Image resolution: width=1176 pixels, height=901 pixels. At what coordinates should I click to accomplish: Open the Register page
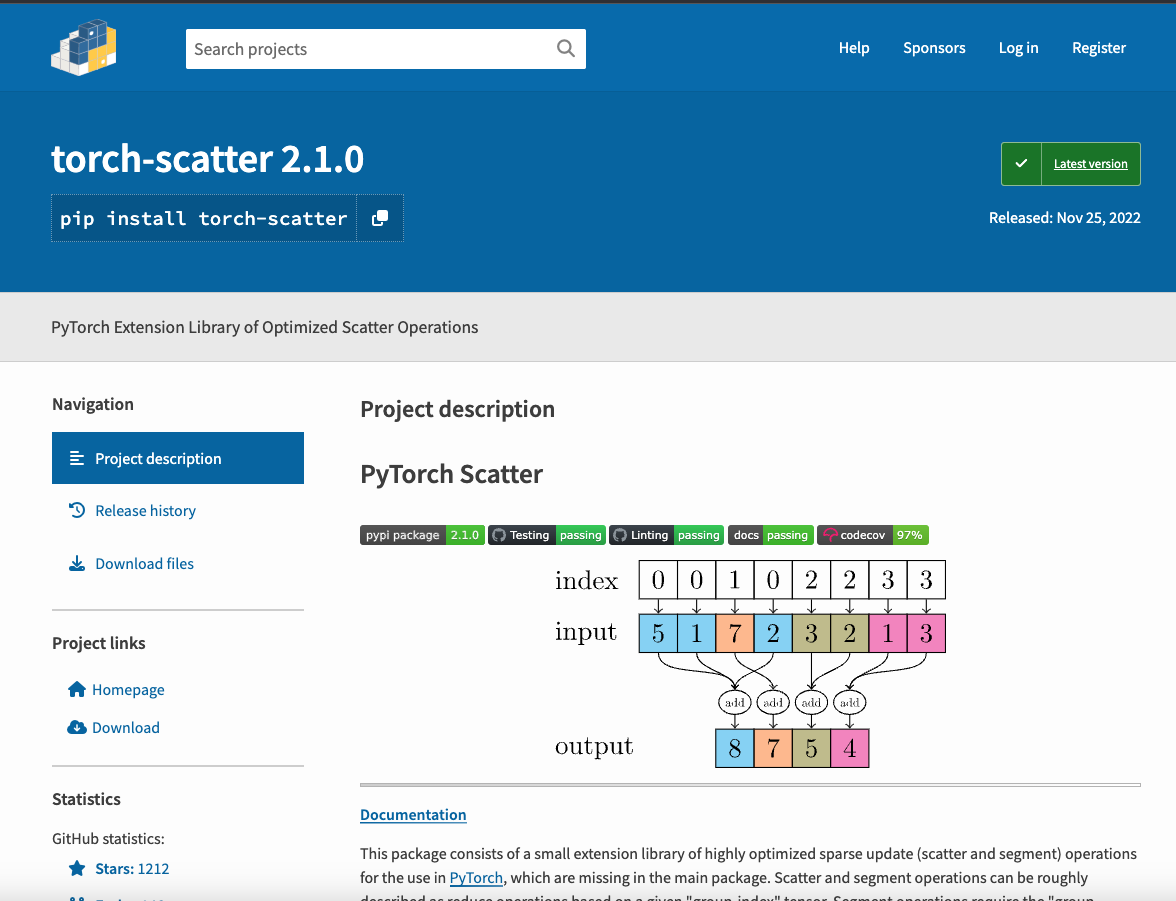1099,48
